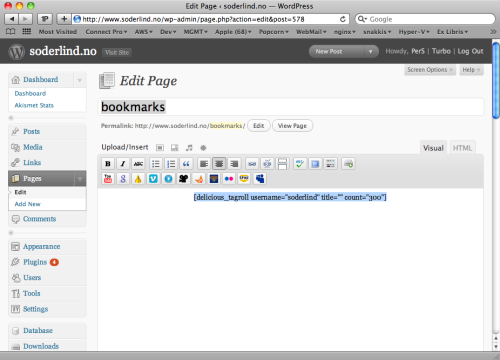The height and width of the screenshot is (360, 500).
Task: Insert ordered numbered list
Action: [171, 164]
